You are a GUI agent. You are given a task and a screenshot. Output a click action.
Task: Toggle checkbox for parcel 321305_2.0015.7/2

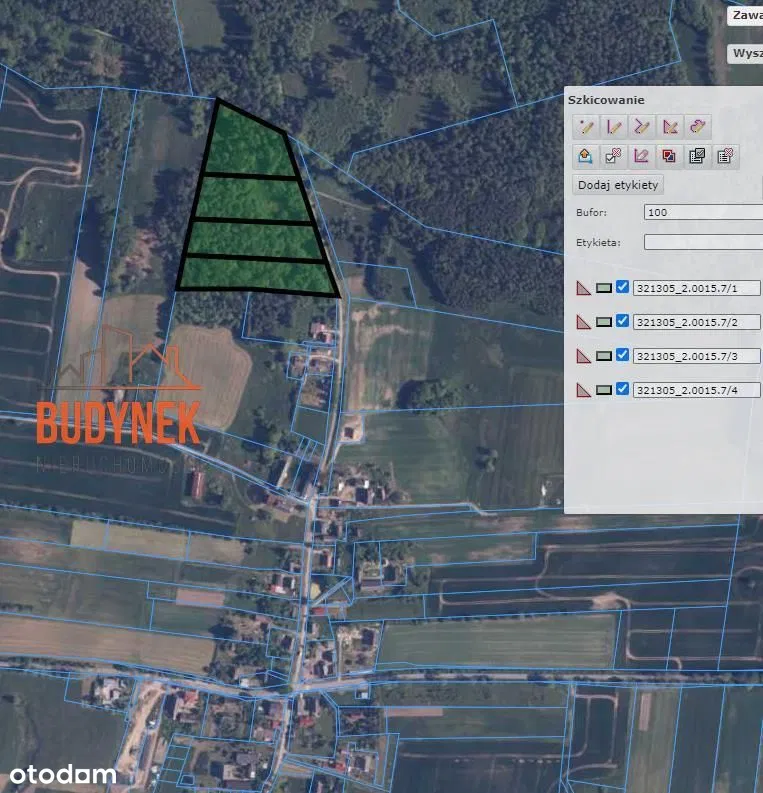623,321
